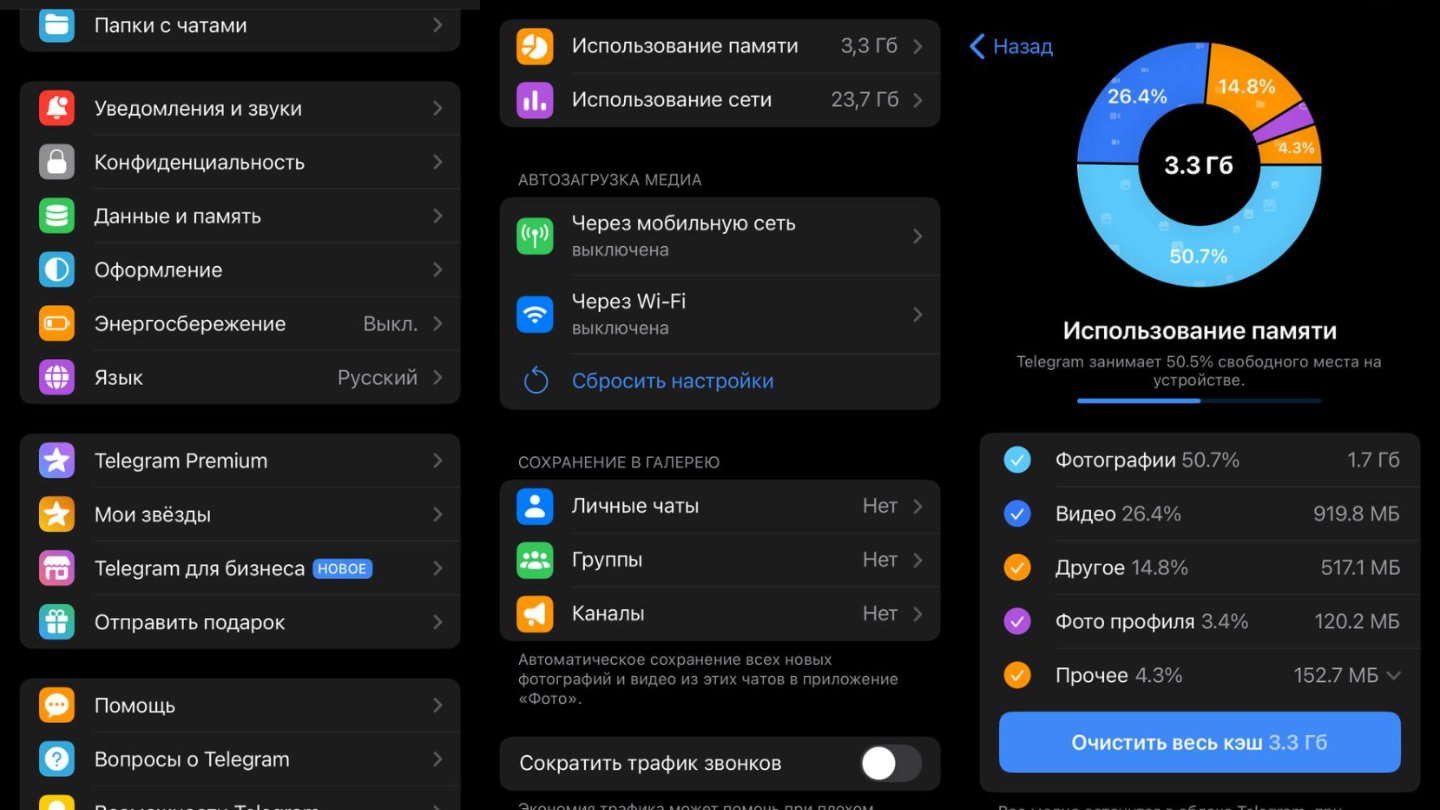This screenshot has width=1440, height=810.
Task: Tap the 50.7% light blue chart segment
Action: 1198,256
